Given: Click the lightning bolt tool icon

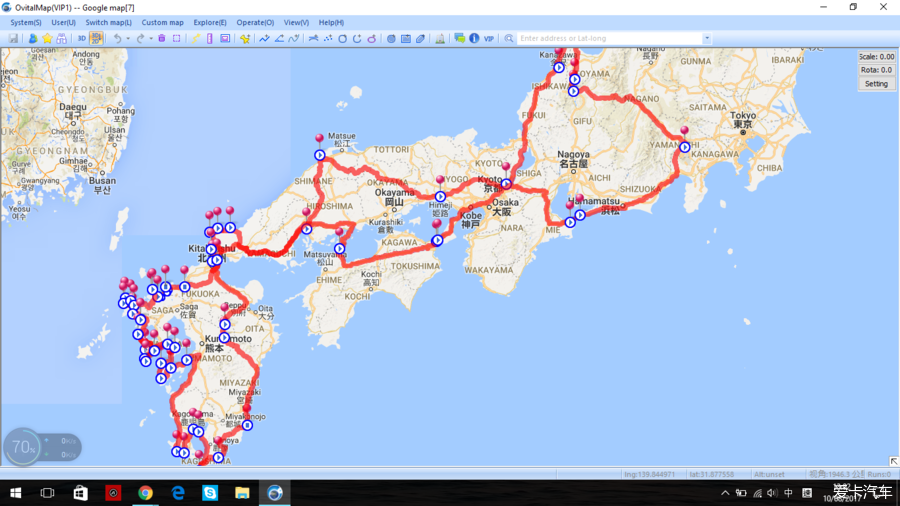Looking at the screenshot, I should [x=196, y=38].
